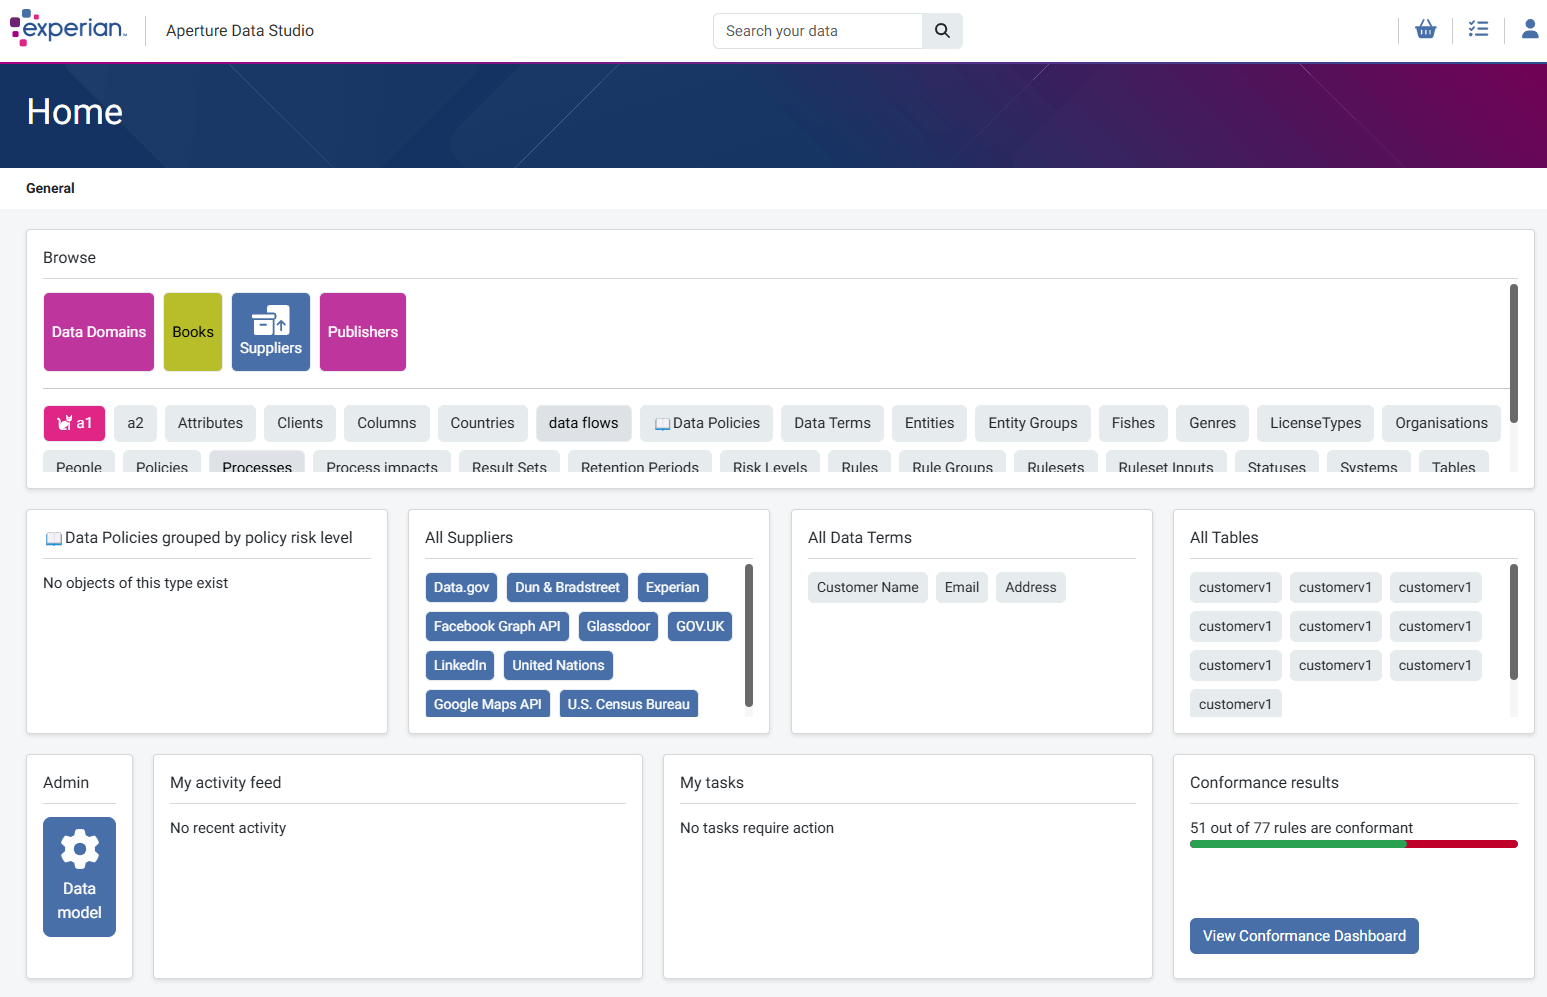Open the Data Policies tag
Image resolution: width=1547 pixels, height=997 pixels.
(x=707, y=423)
